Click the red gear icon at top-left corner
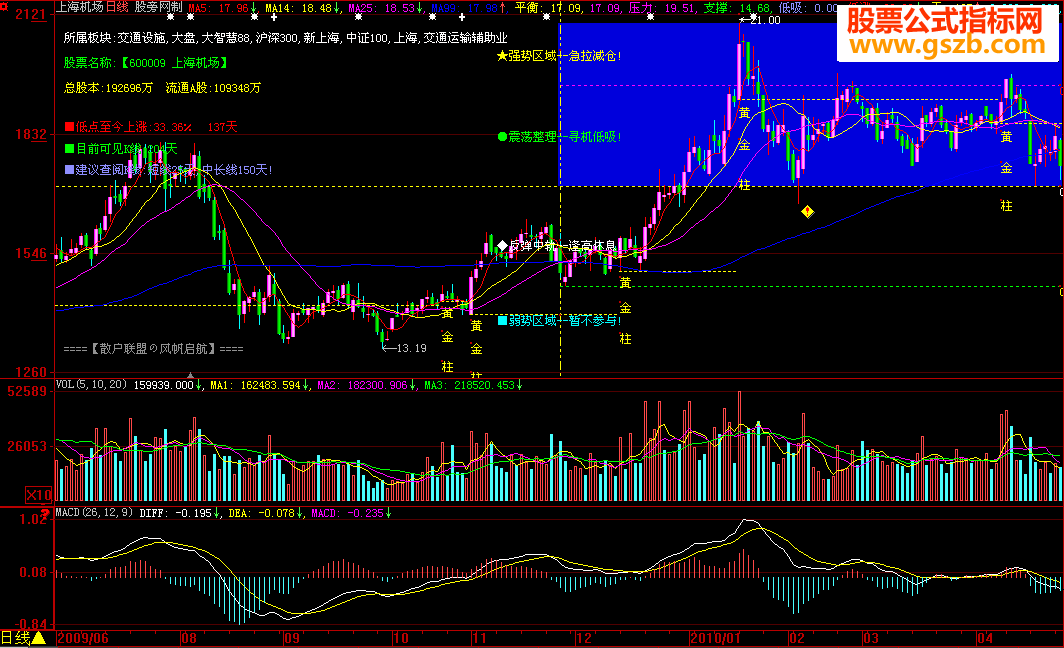 point(4,6)
